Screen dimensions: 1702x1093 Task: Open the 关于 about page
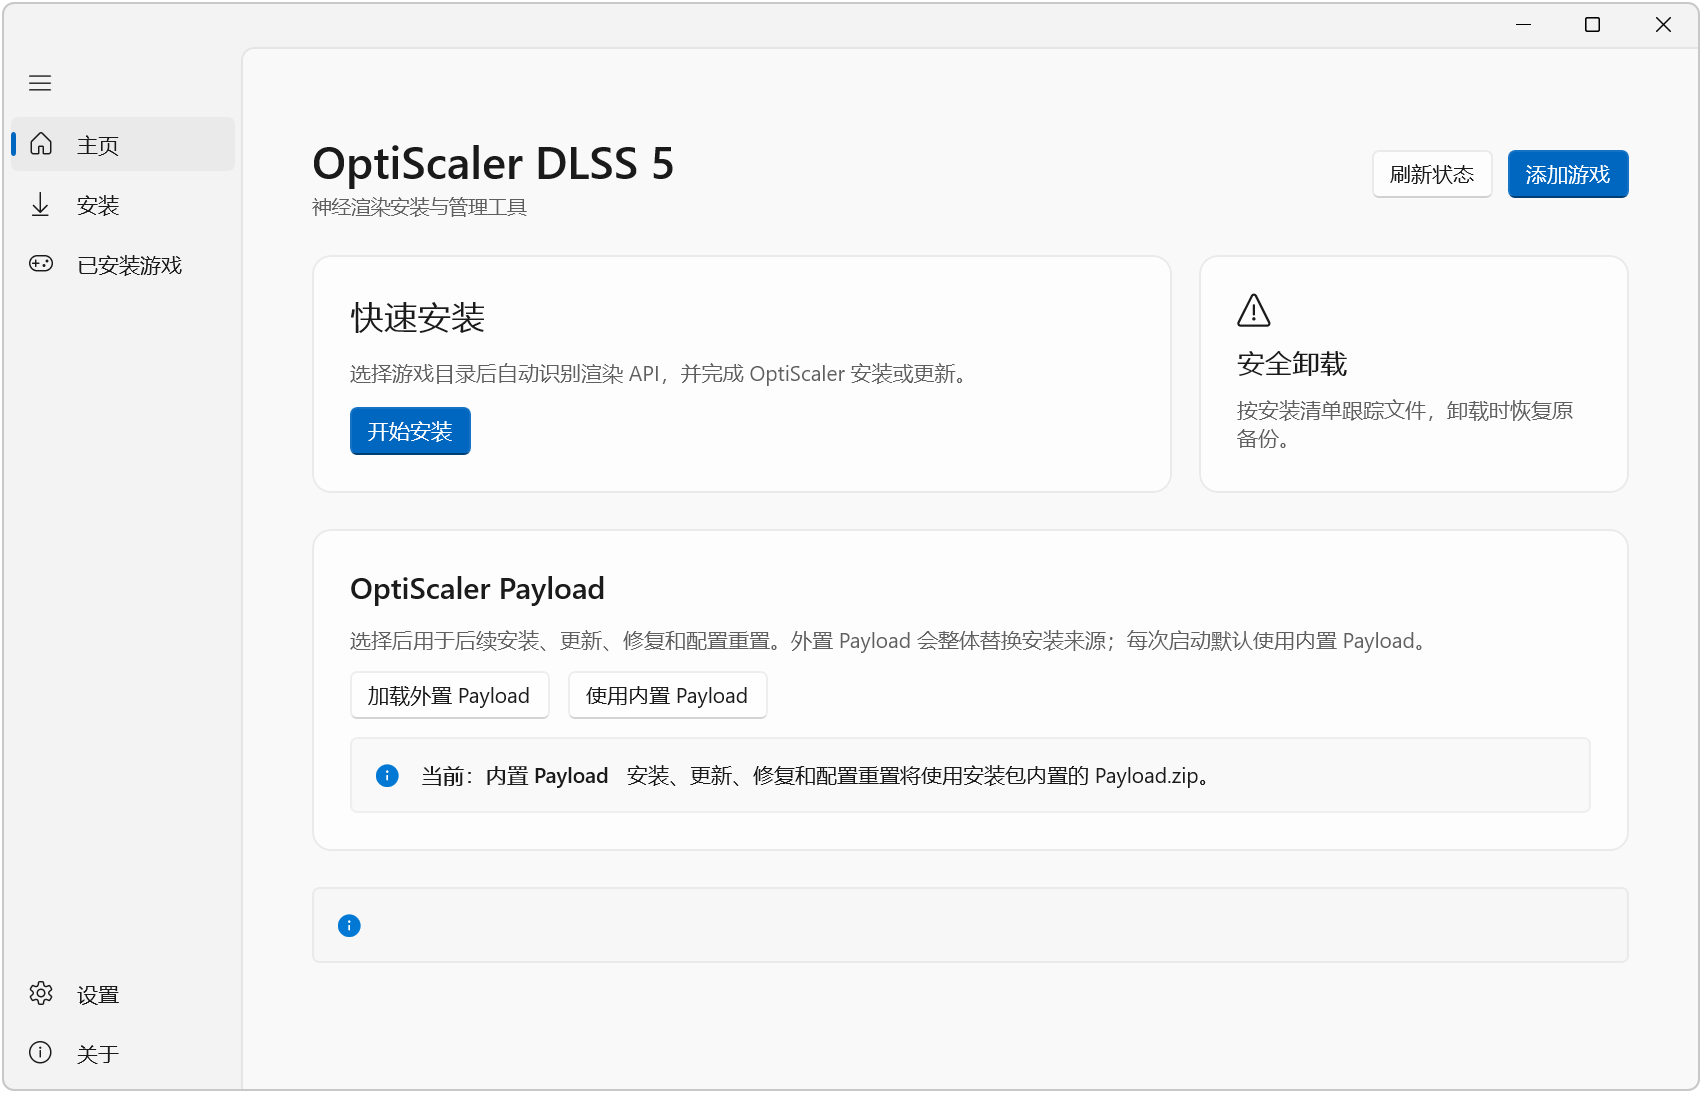(x=123, y=1053)
